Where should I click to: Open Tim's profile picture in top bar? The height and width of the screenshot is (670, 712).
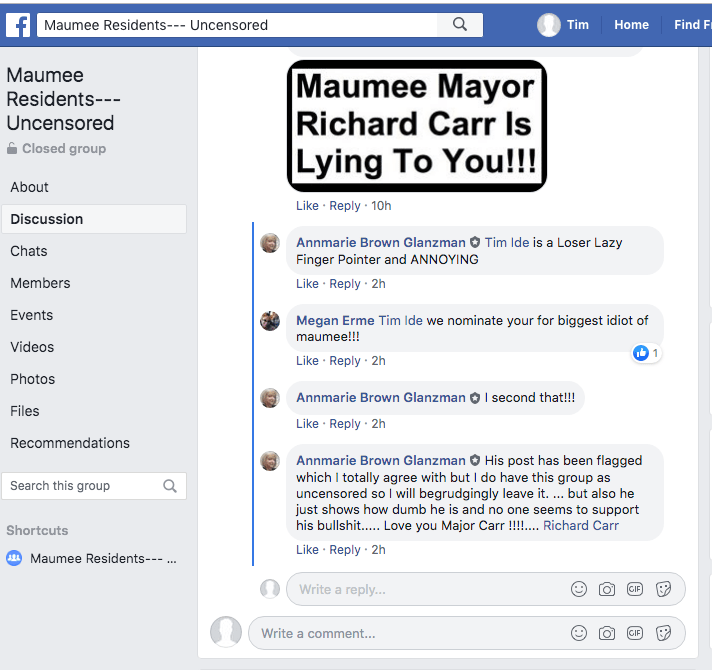548,25
